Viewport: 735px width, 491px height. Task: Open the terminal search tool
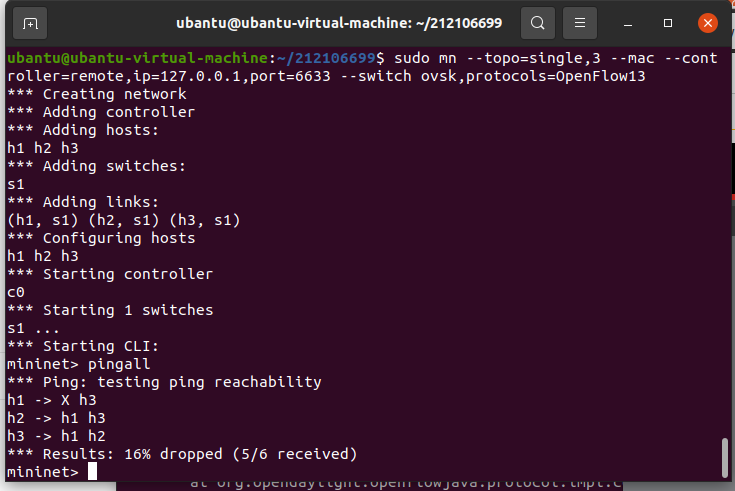[538, 23]
